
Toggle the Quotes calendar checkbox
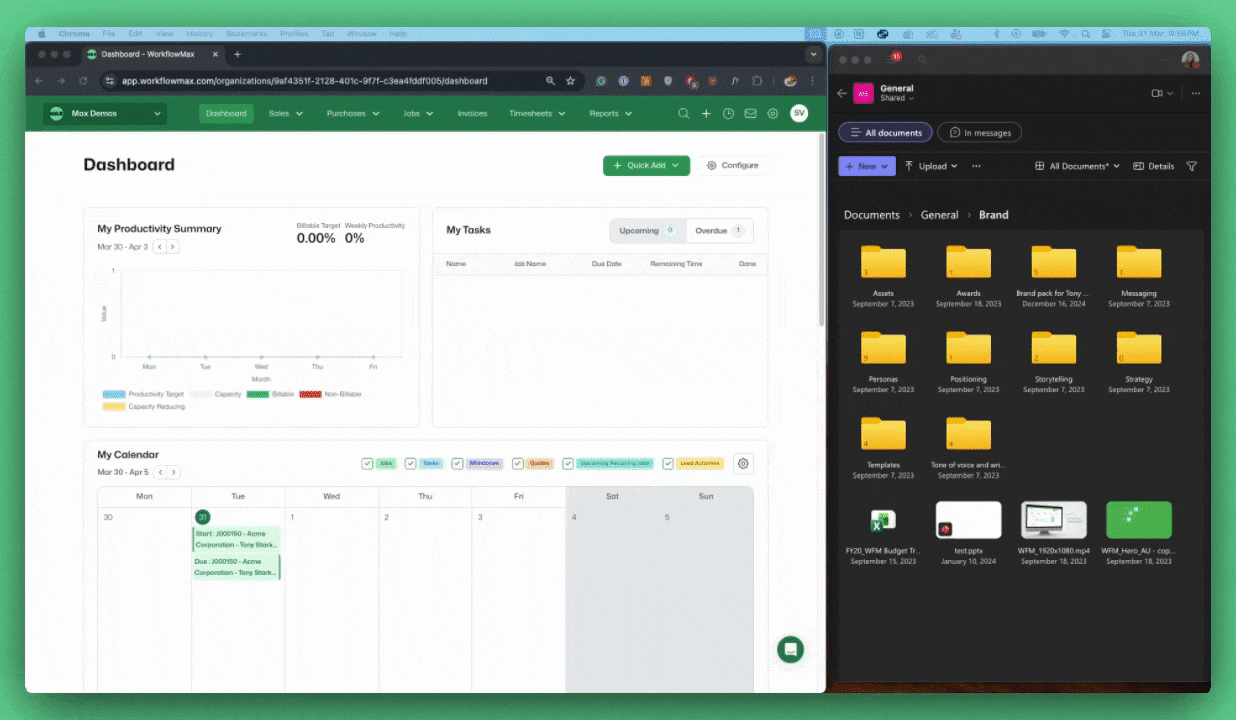(518, 464)
